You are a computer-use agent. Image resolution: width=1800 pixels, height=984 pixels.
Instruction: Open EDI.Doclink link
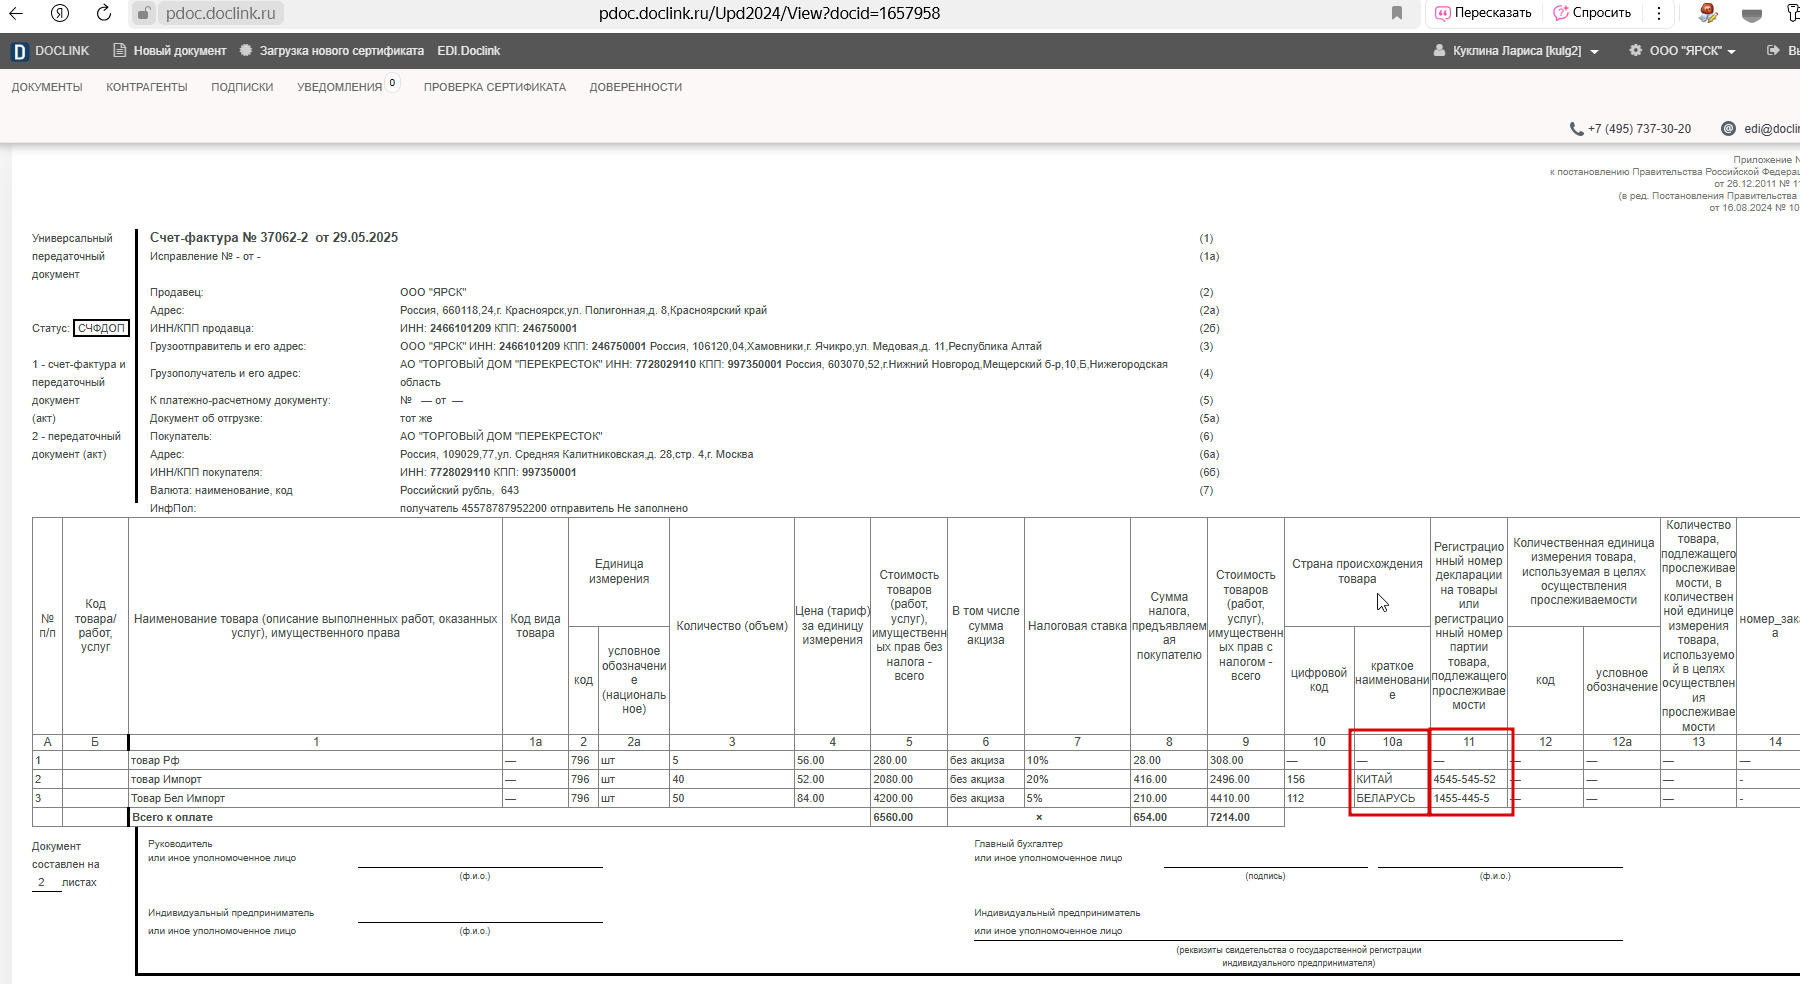tap(469, 51)
